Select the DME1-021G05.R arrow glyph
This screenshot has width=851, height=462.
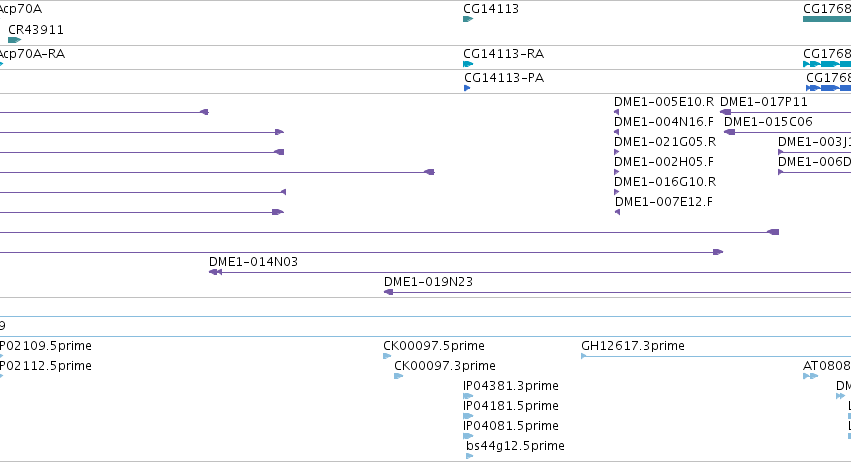pos(617,152)
